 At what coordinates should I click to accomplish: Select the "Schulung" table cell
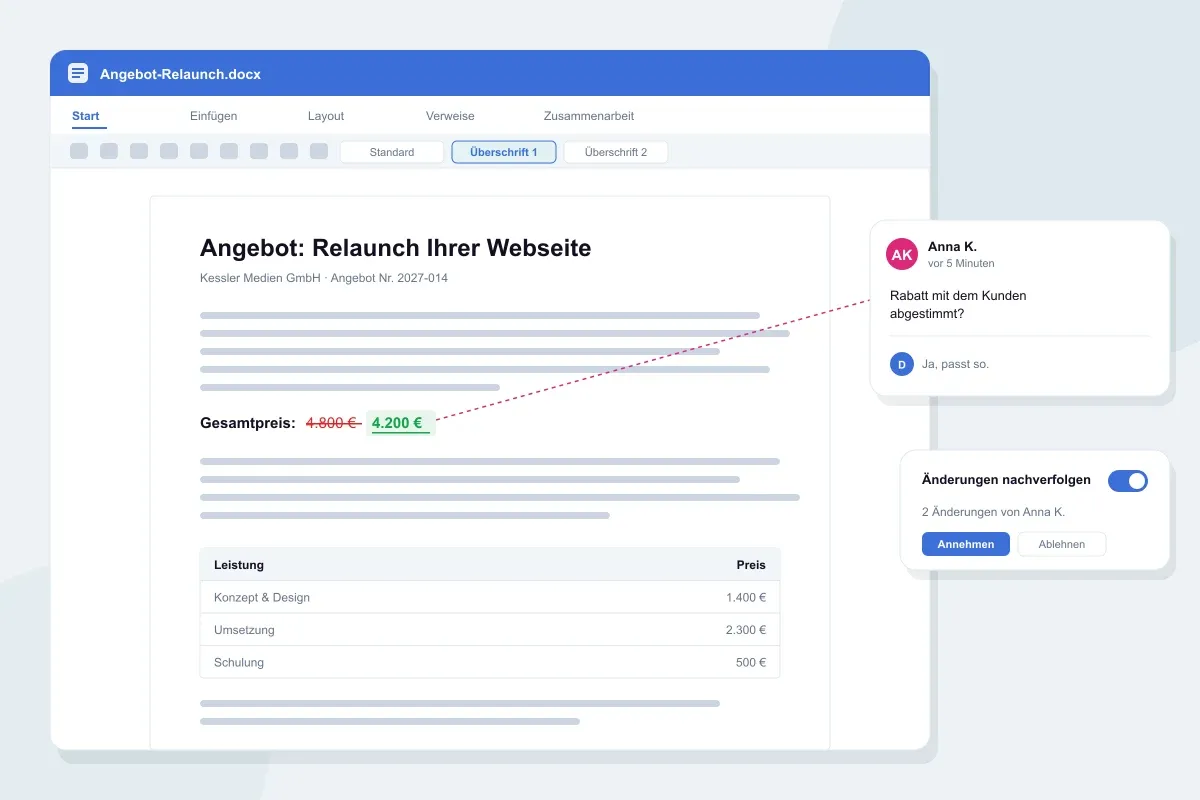[239, 662]
